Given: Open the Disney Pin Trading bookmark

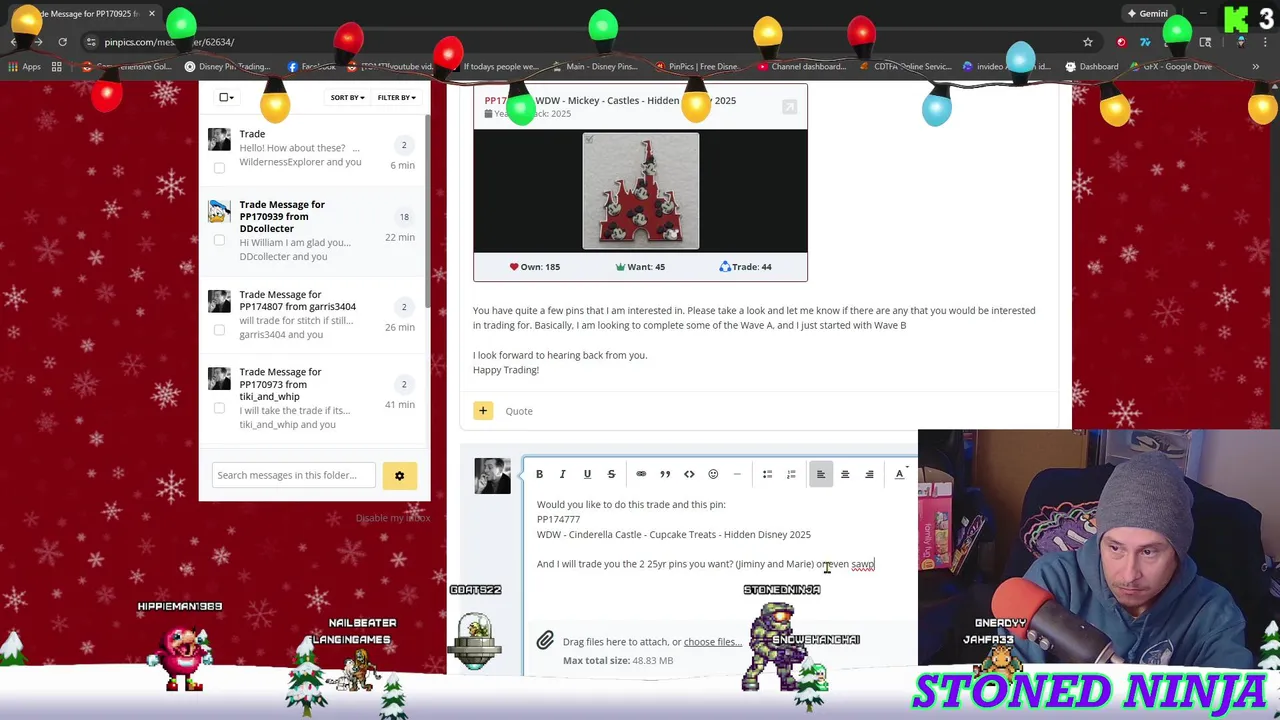Looking at the screenshot, I should pyautogui.click(x=227, y=67).
